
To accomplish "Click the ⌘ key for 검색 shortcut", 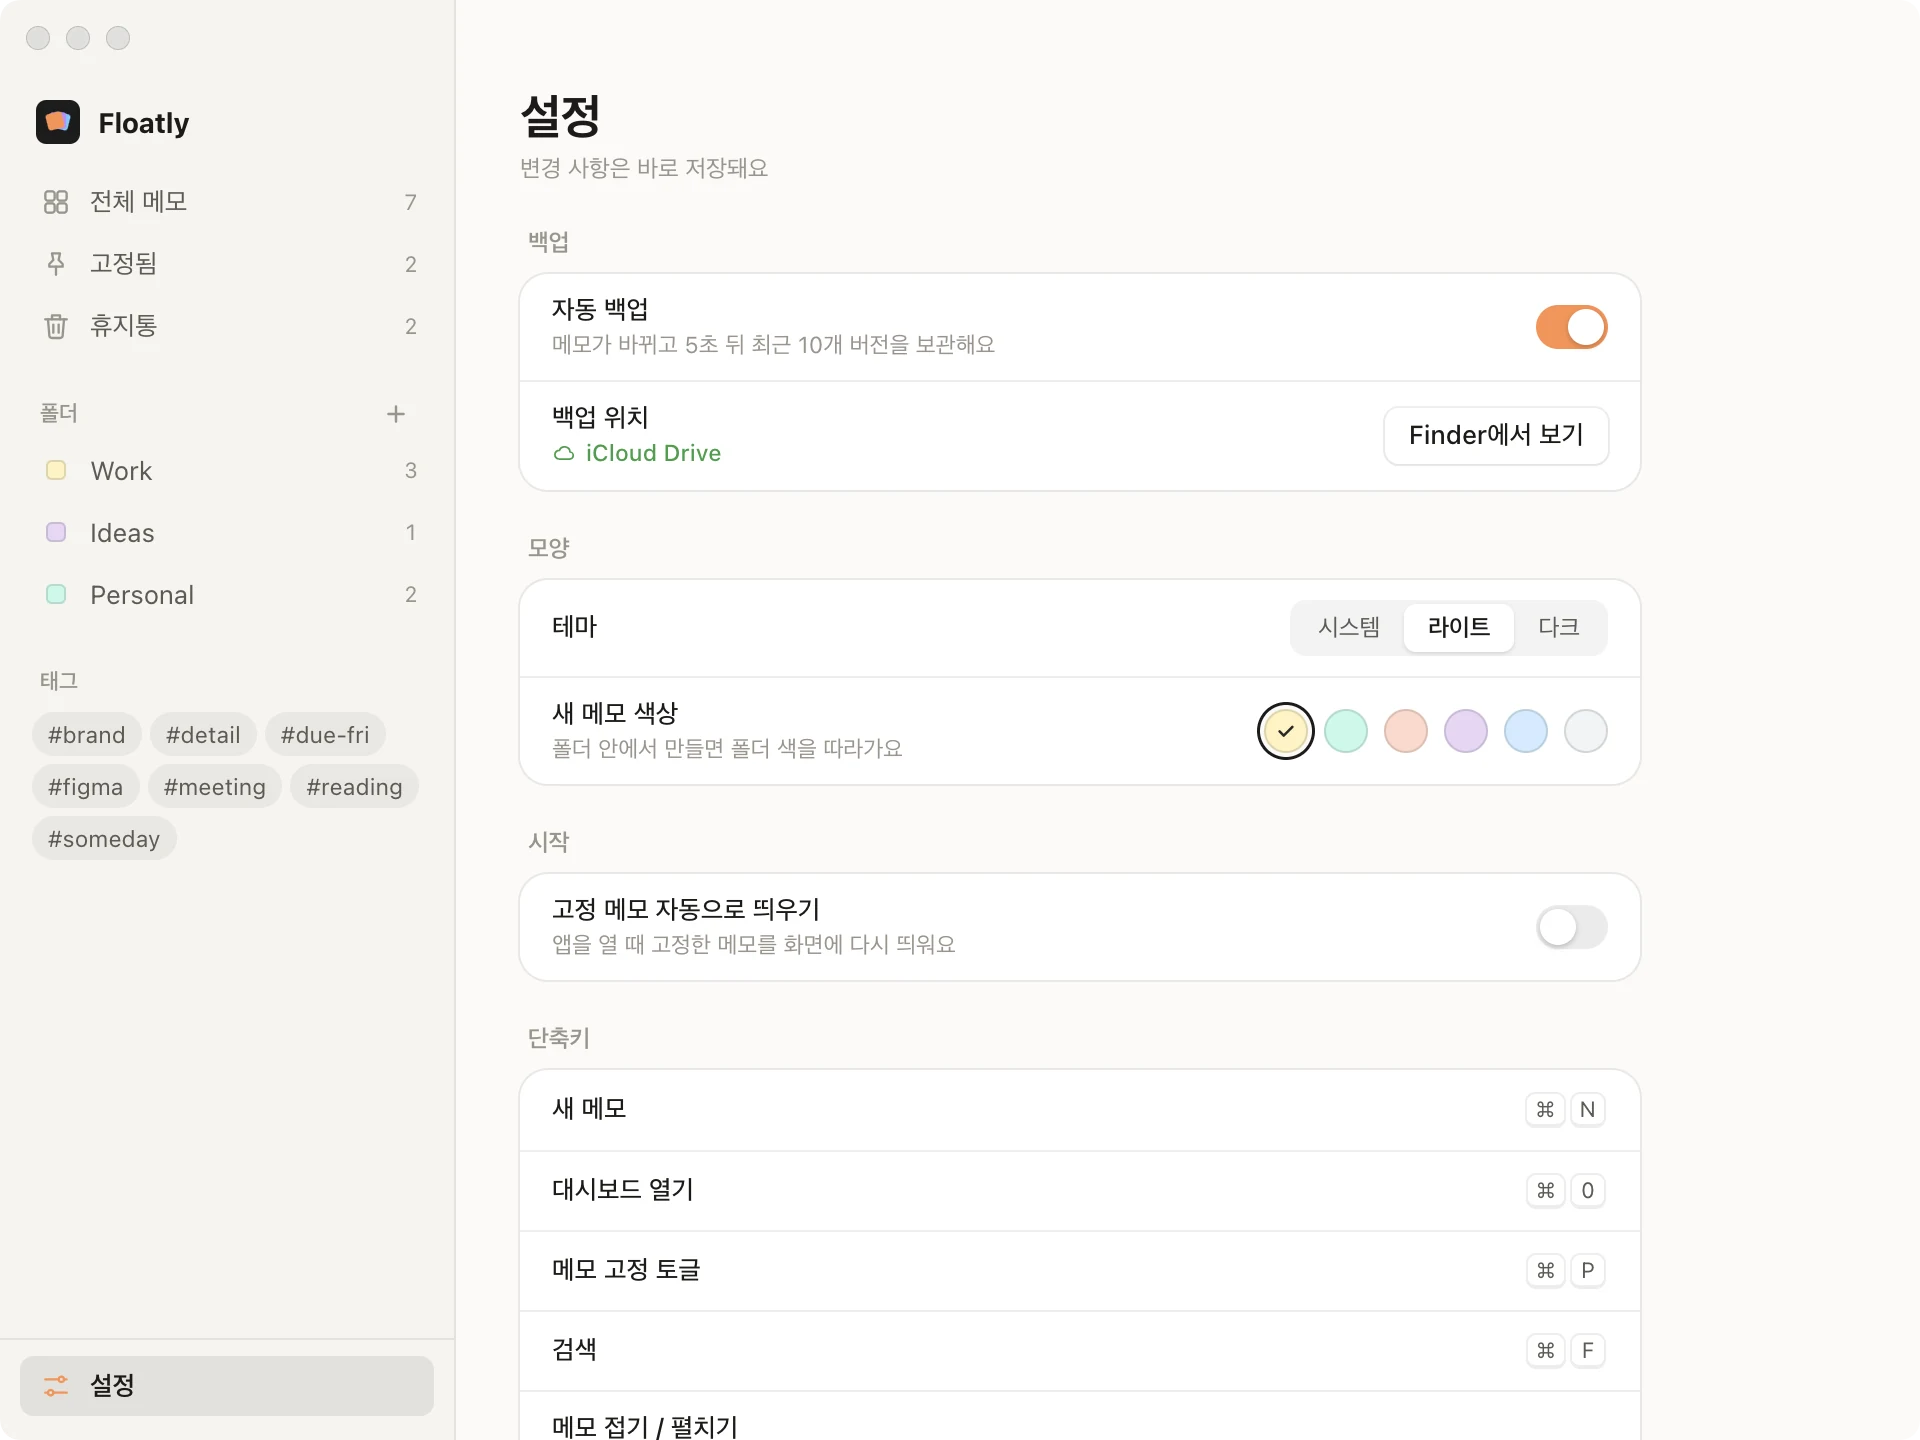I will coord(1545,1351).
